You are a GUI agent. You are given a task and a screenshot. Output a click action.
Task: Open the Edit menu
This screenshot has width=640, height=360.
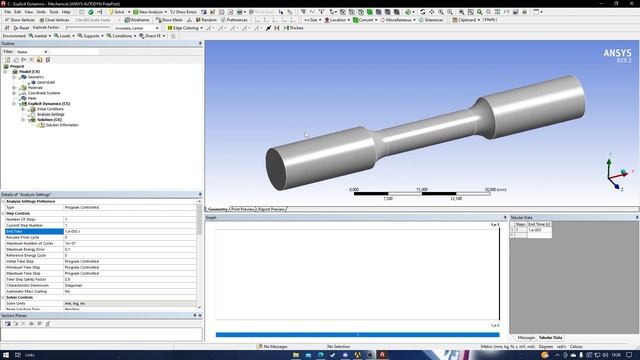[18, 12]
